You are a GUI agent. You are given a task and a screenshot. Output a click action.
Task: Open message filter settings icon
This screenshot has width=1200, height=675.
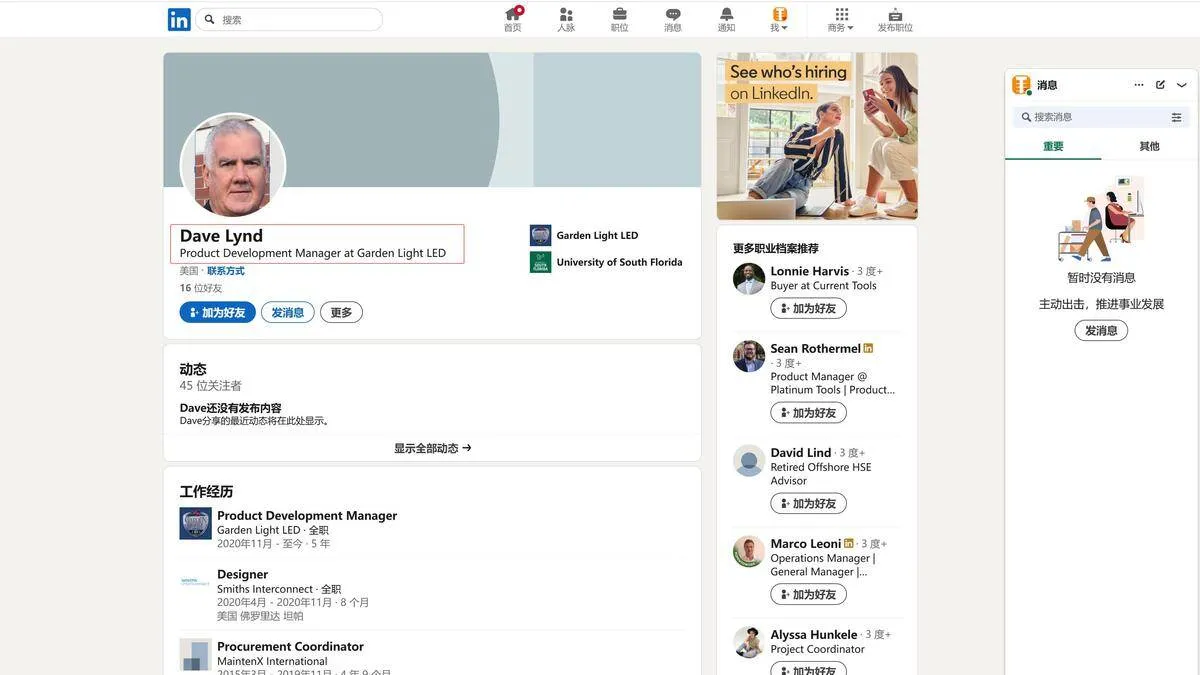pos(1177,117)
